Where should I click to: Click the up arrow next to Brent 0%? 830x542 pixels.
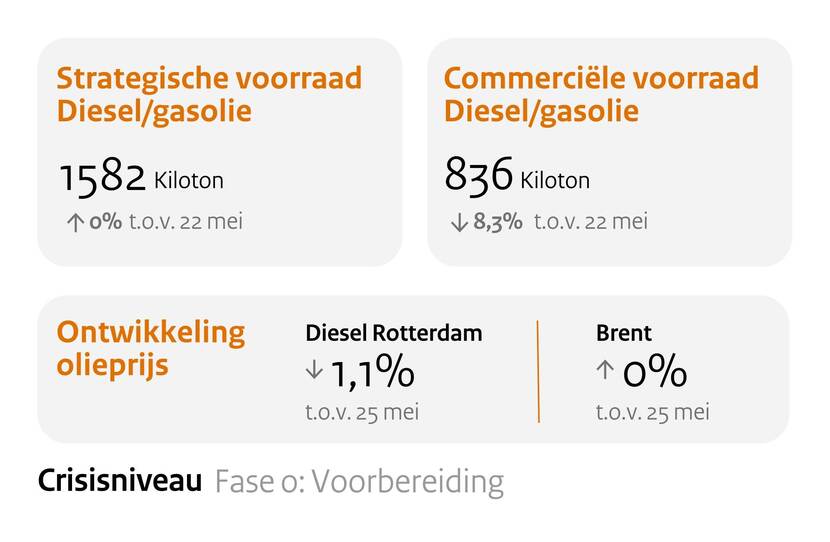point(604,370)
